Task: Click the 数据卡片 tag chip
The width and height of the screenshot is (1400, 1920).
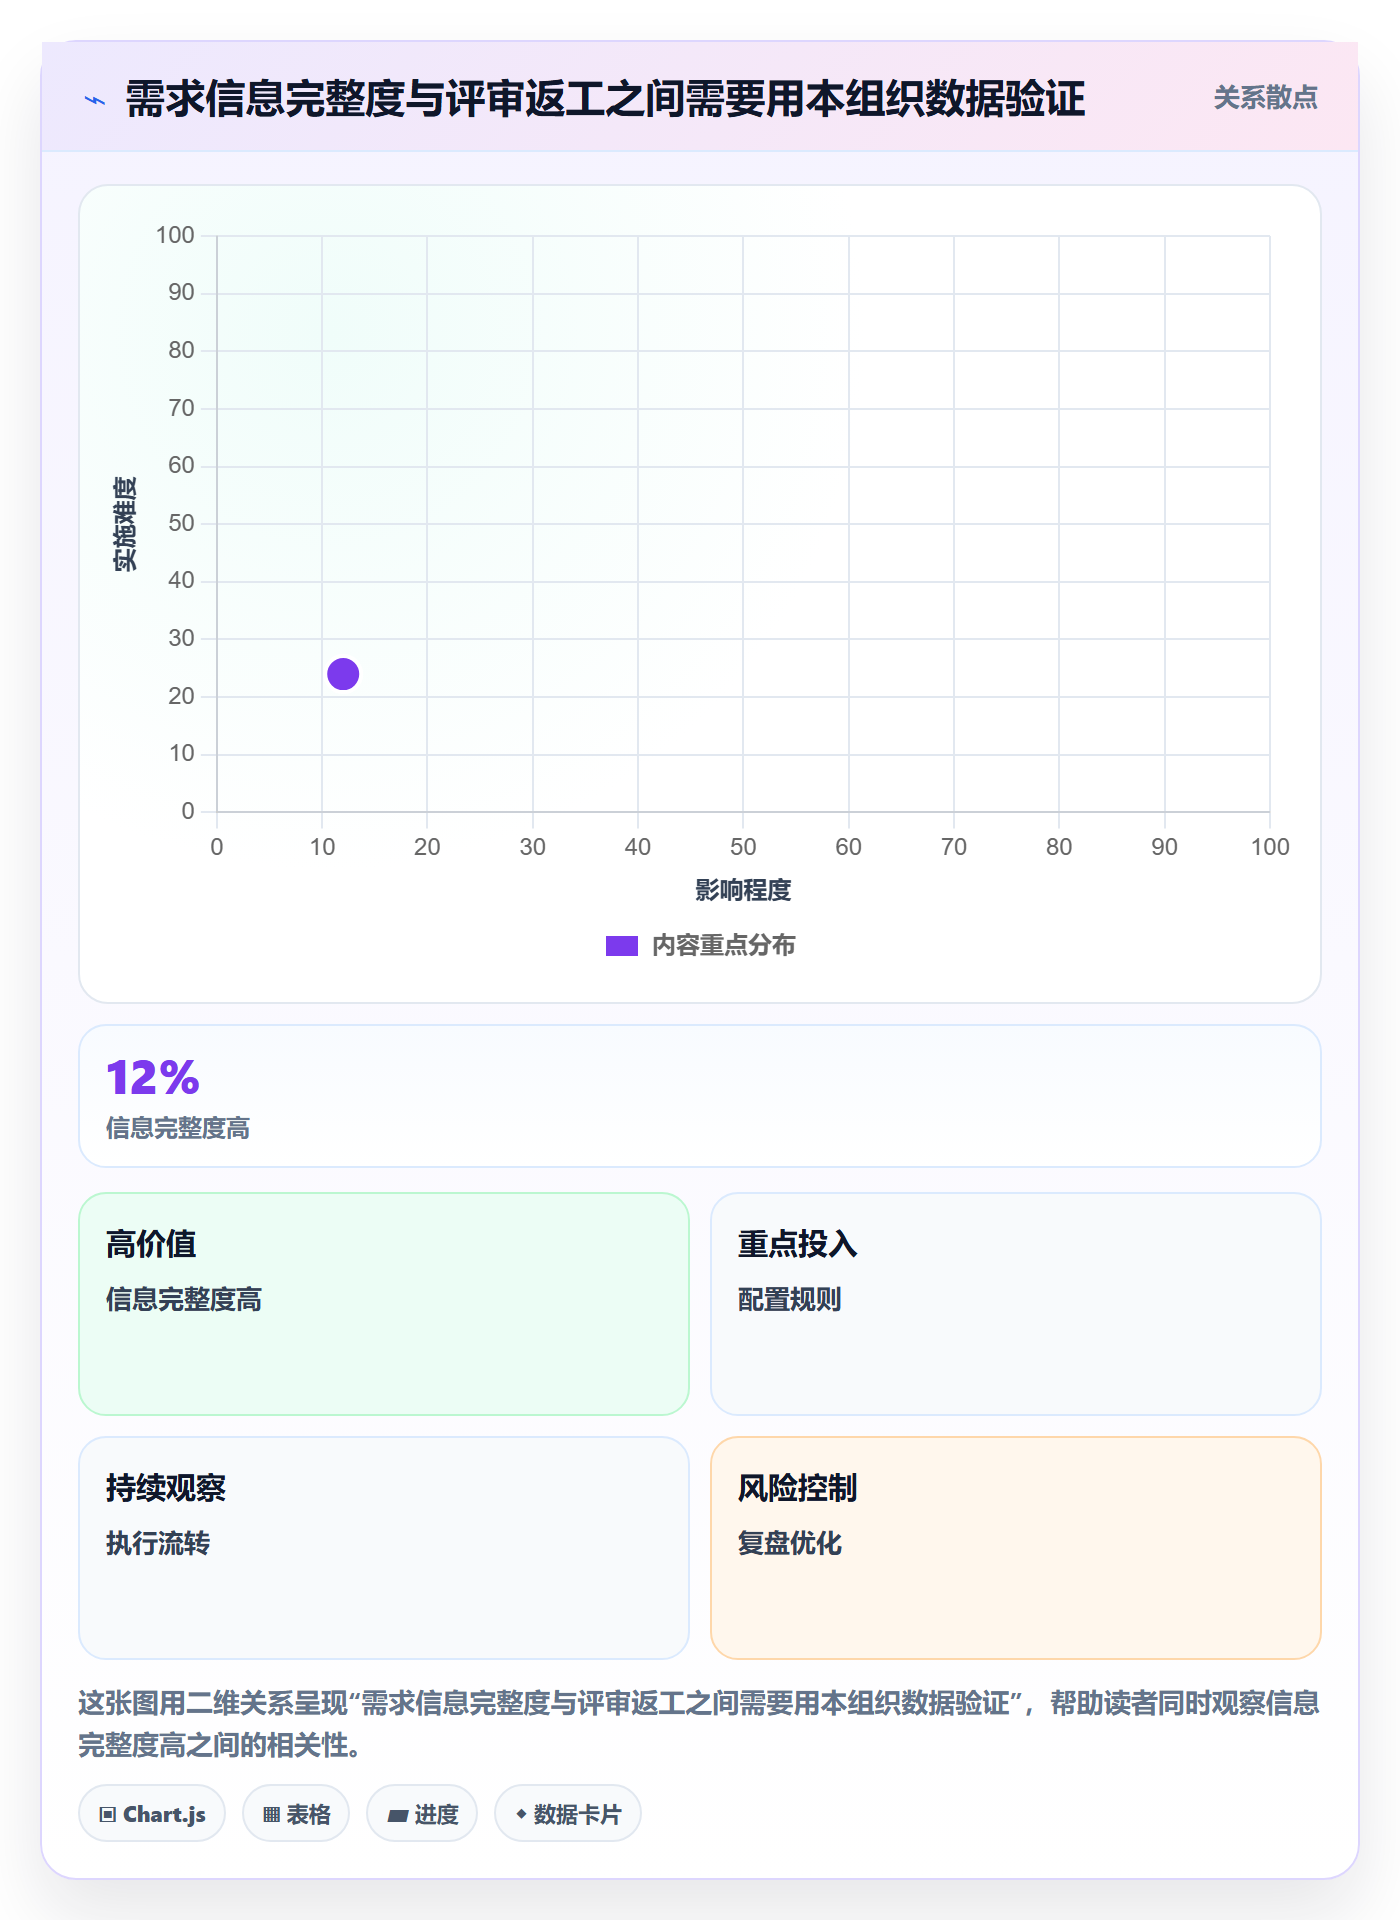Action: (x=568, y=1814)
